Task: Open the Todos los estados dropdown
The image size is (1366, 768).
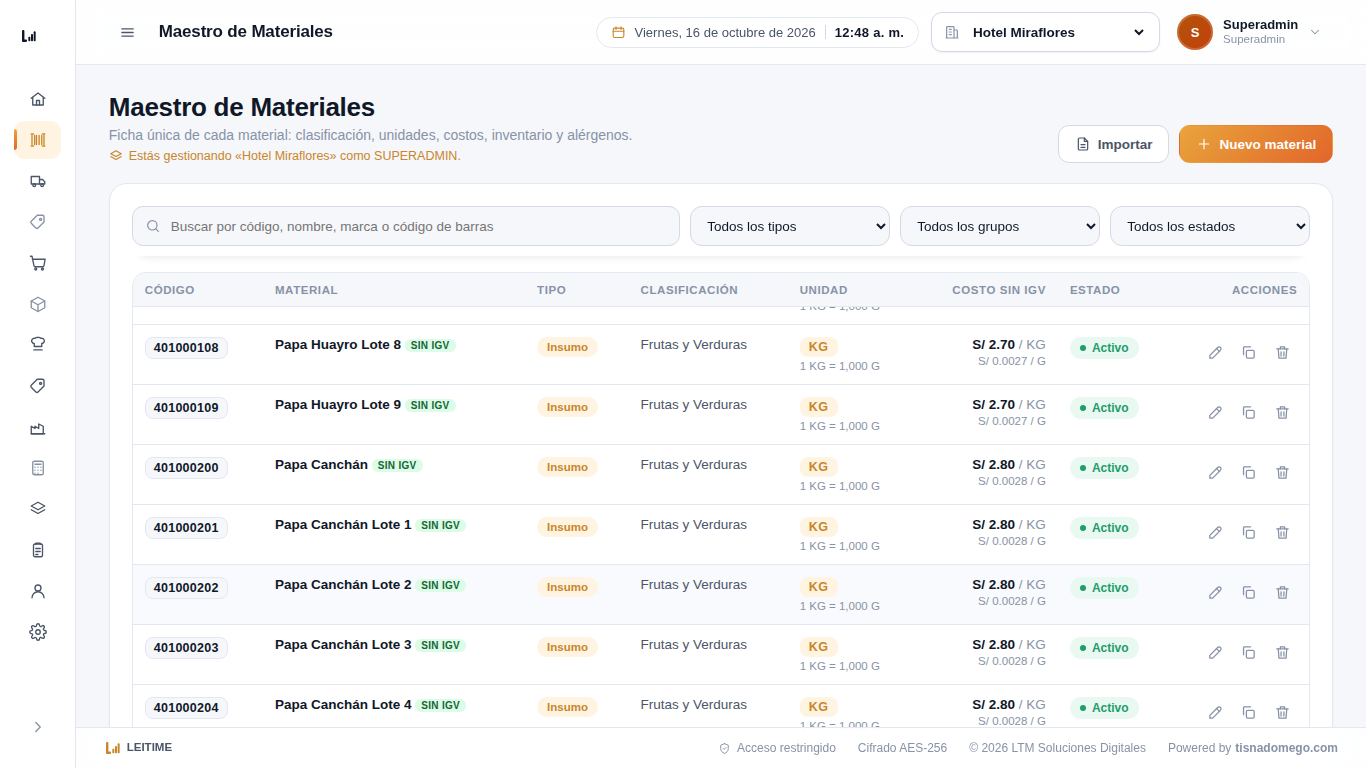Action: tap(1210, 226)
